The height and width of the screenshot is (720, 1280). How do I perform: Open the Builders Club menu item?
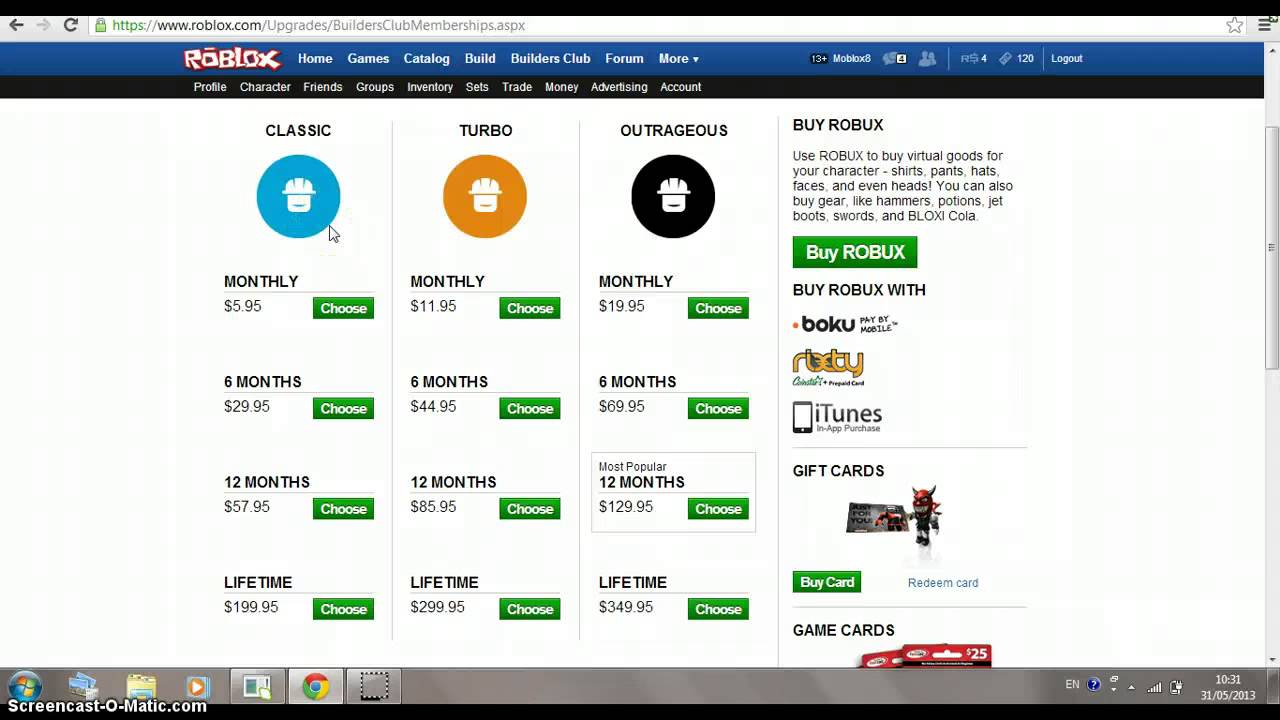[x=550, y=59]
